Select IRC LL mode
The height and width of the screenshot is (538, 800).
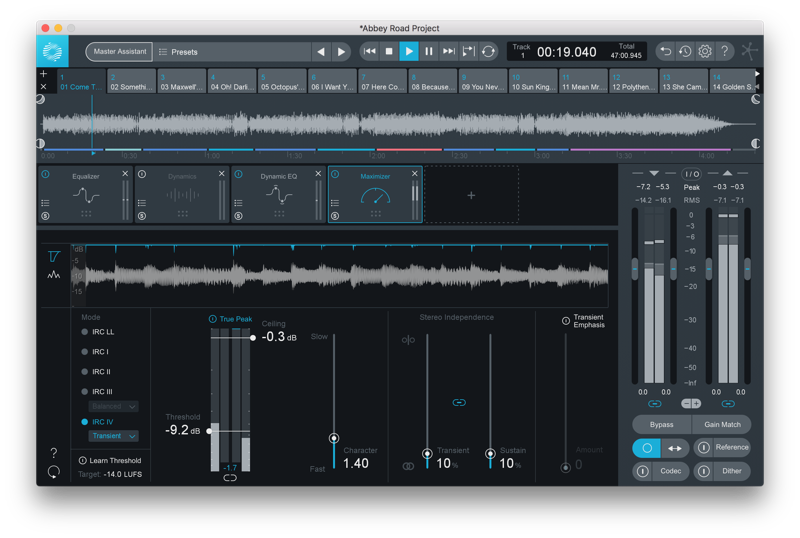98,332
